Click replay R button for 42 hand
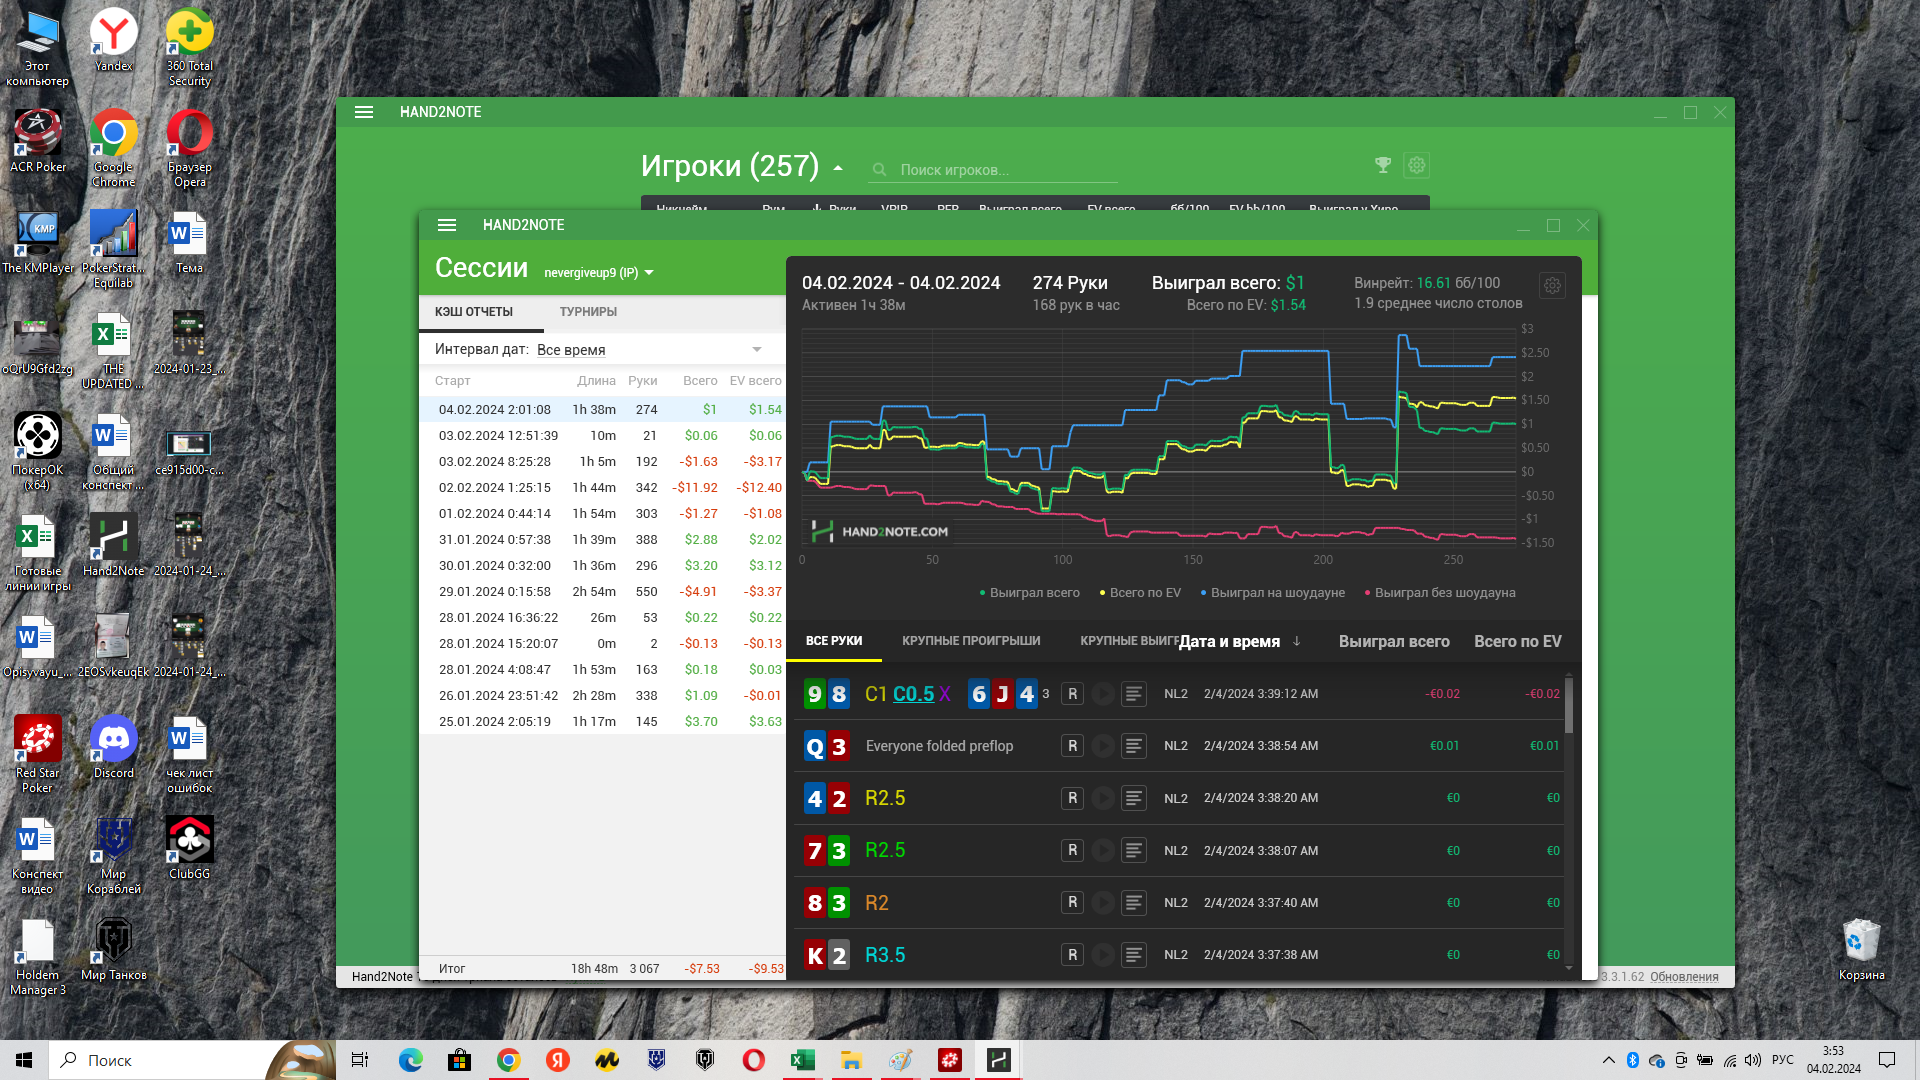The width and height of the screenshot is (1920, 1080). 1072,798
